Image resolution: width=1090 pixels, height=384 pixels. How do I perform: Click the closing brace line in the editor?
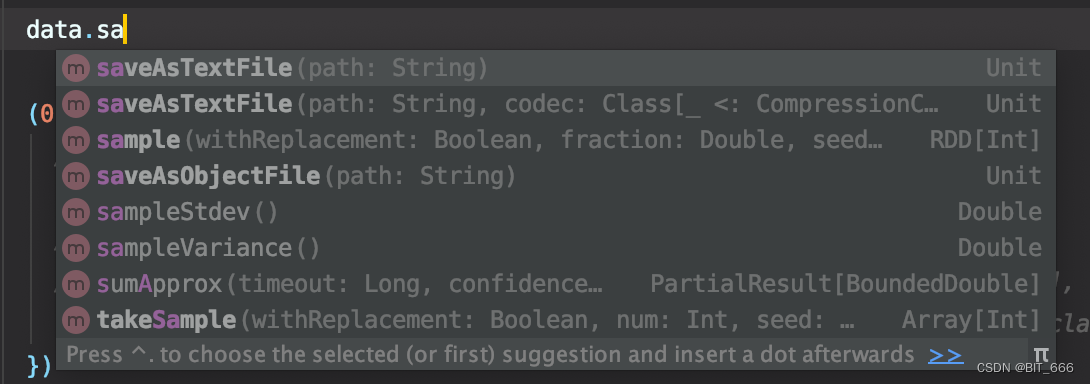coord(39,365)
